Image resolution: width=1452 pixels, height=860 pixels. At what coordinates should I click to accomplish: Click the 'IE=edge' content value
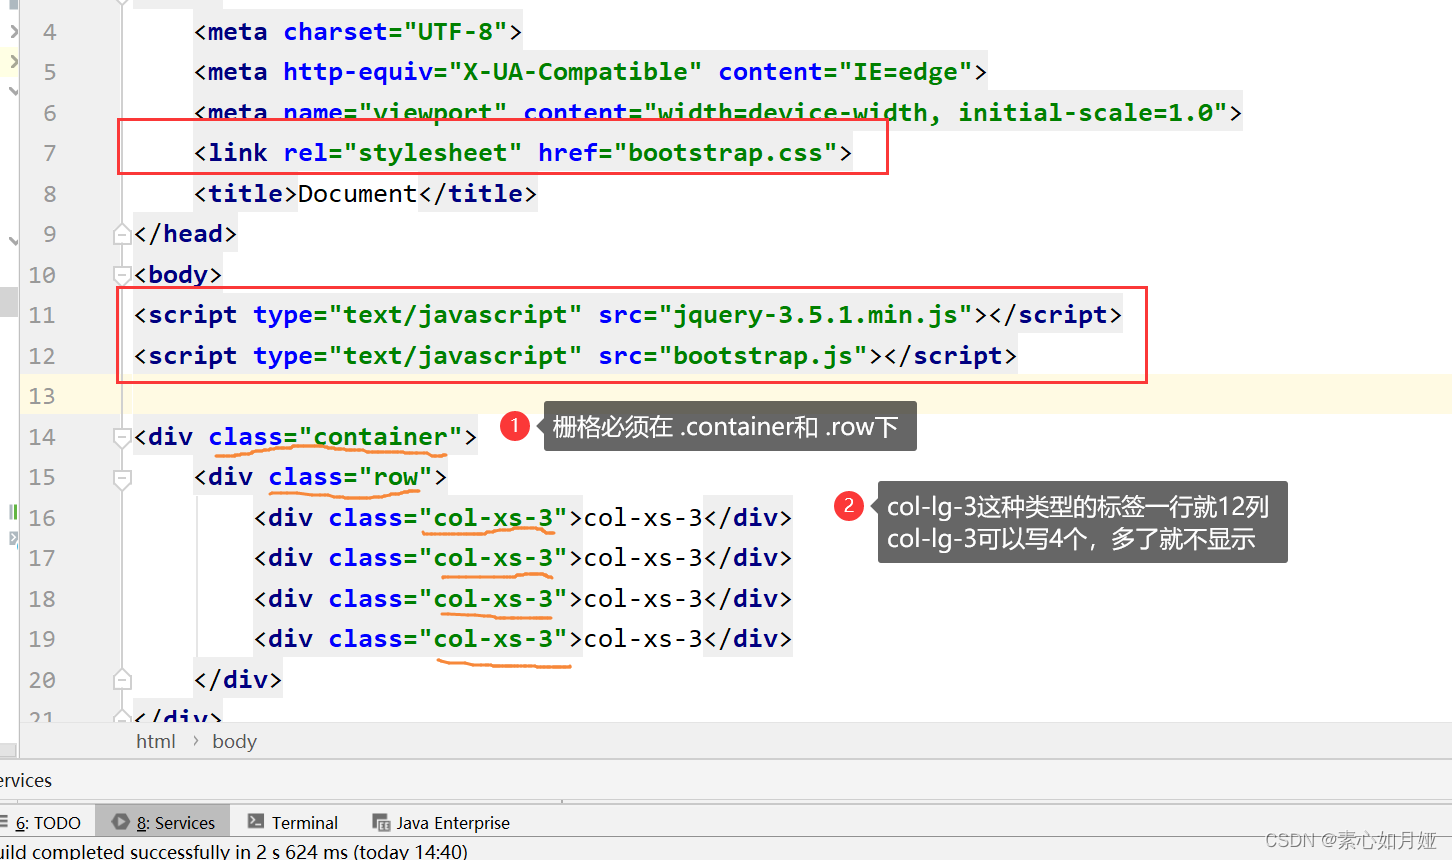point(905,72)
